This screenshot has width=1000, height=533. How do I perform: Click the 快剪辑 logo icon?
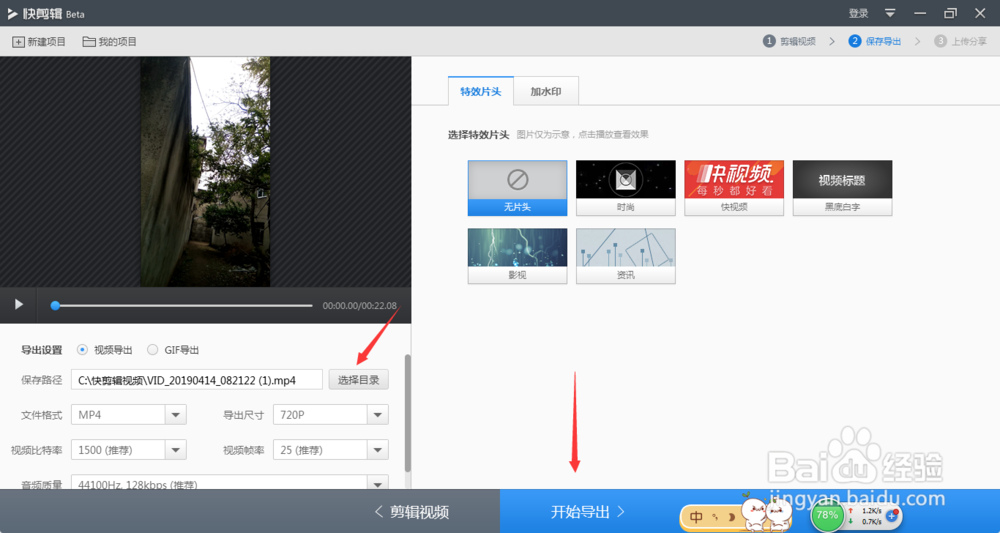tap(13, 13)
